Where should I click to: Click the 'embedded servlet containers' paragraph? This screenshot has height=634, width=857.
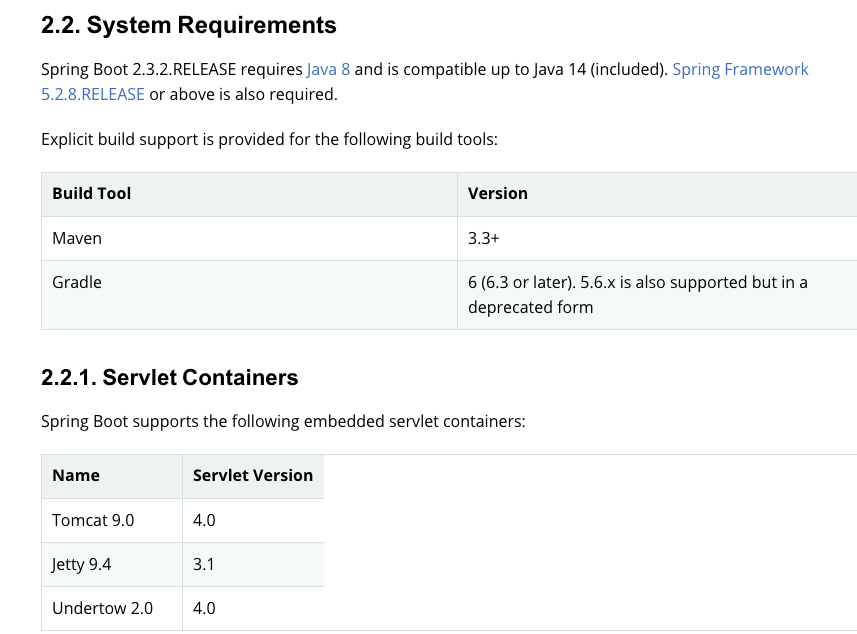coord(283,421)
